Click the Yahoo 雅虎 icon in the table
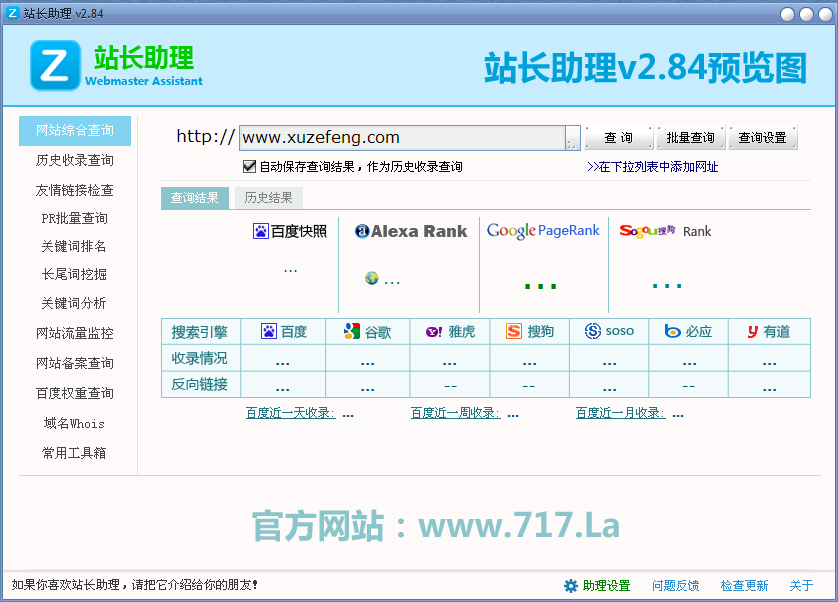This screenshot has width=838, height=602. 434,332
